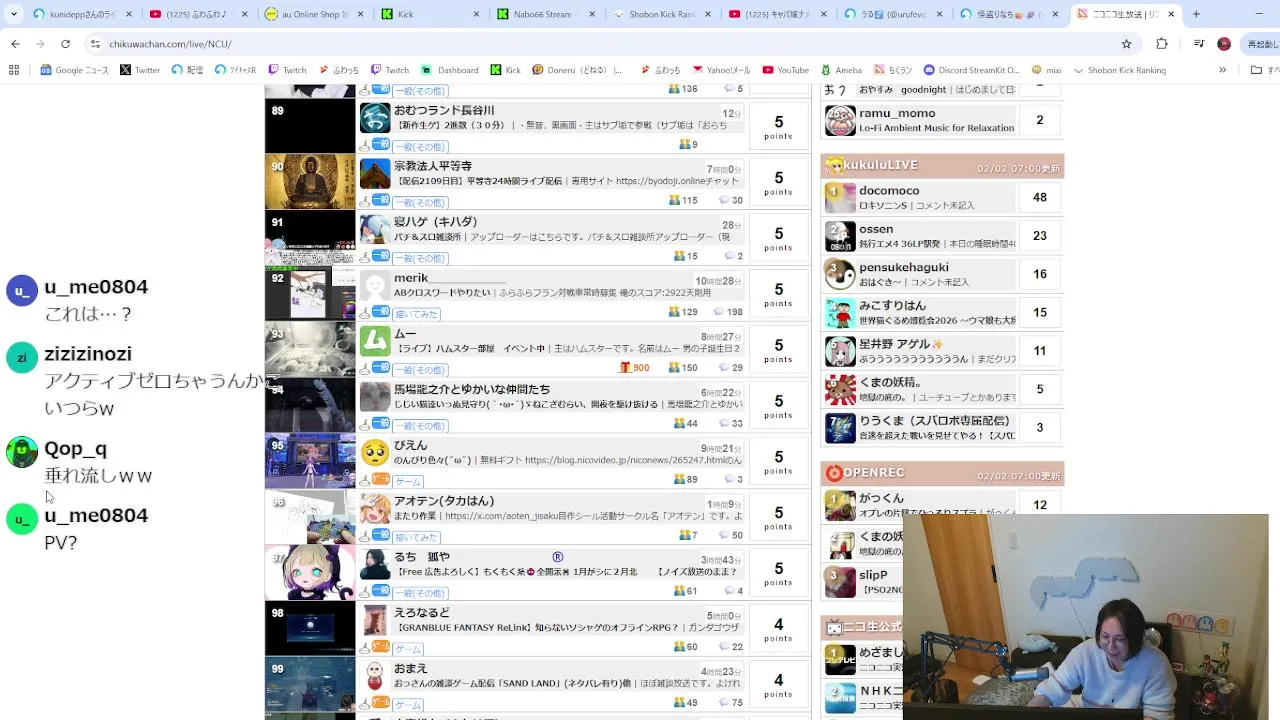Click 一般(その他) tag on ムー row

click(419, 370)
